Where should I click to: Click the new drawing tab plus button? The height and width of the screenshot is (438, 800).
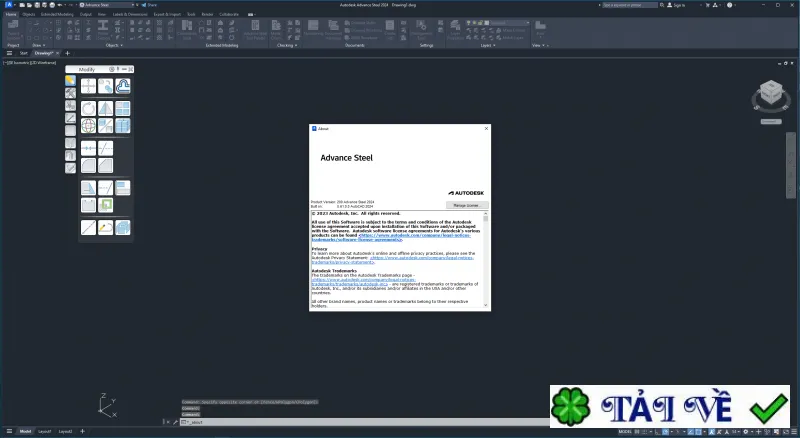67,53
